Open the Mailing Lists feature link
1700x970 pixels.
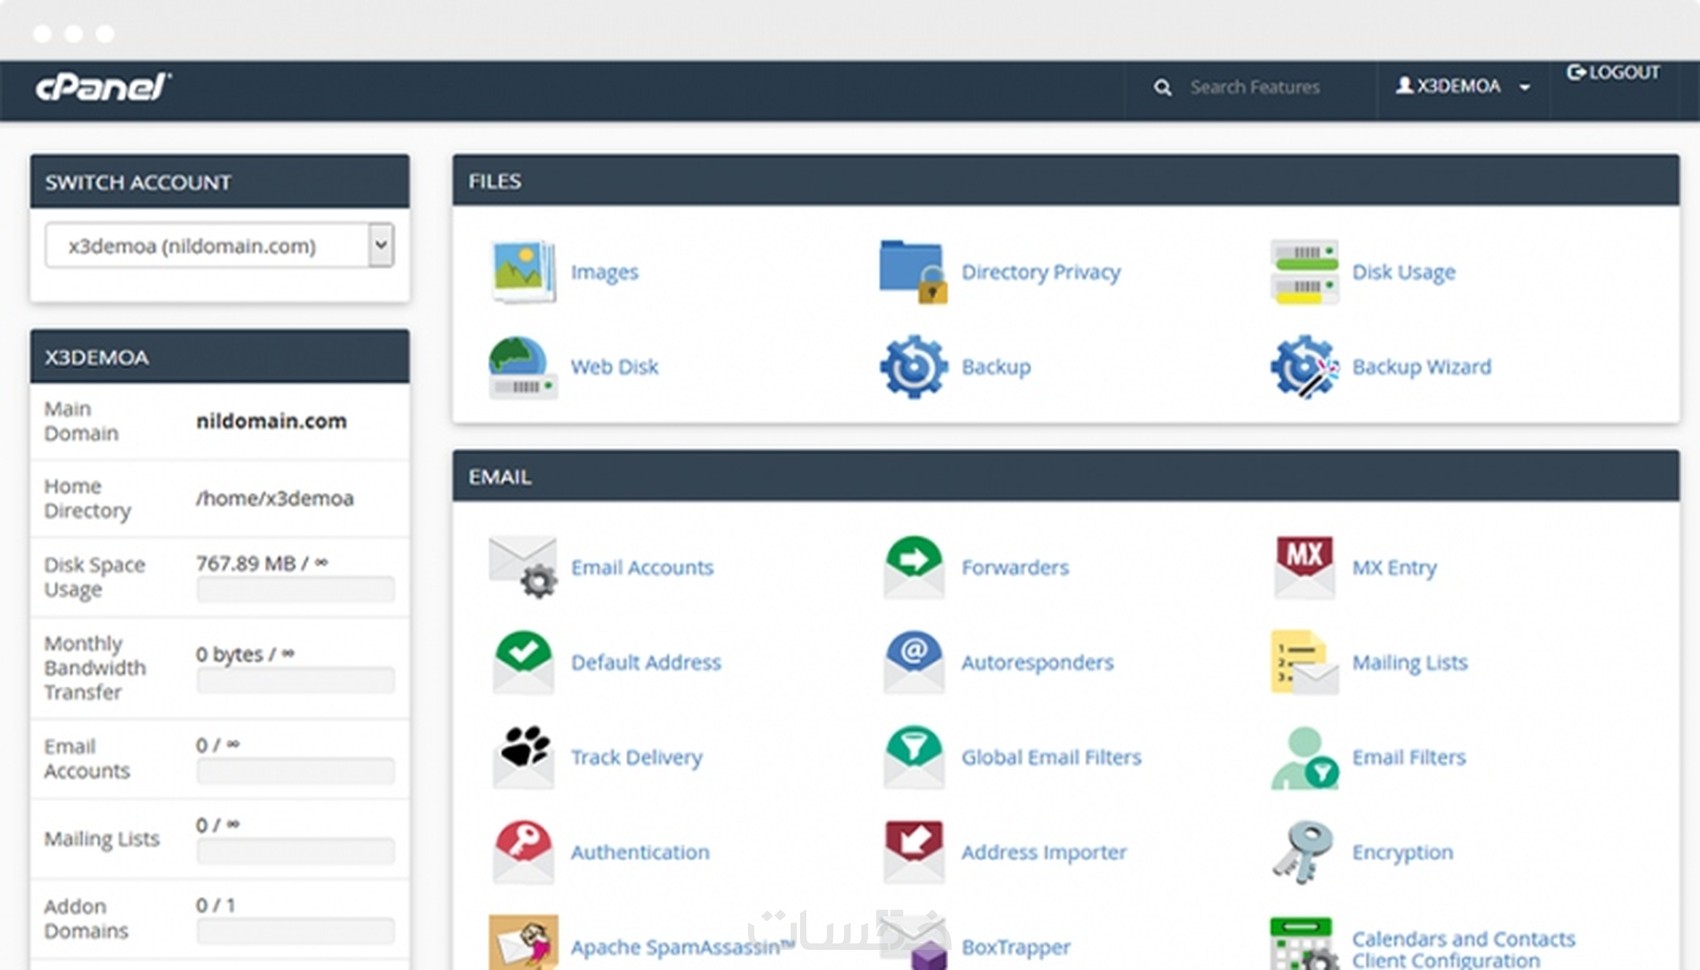click(x=1410, y=662)
